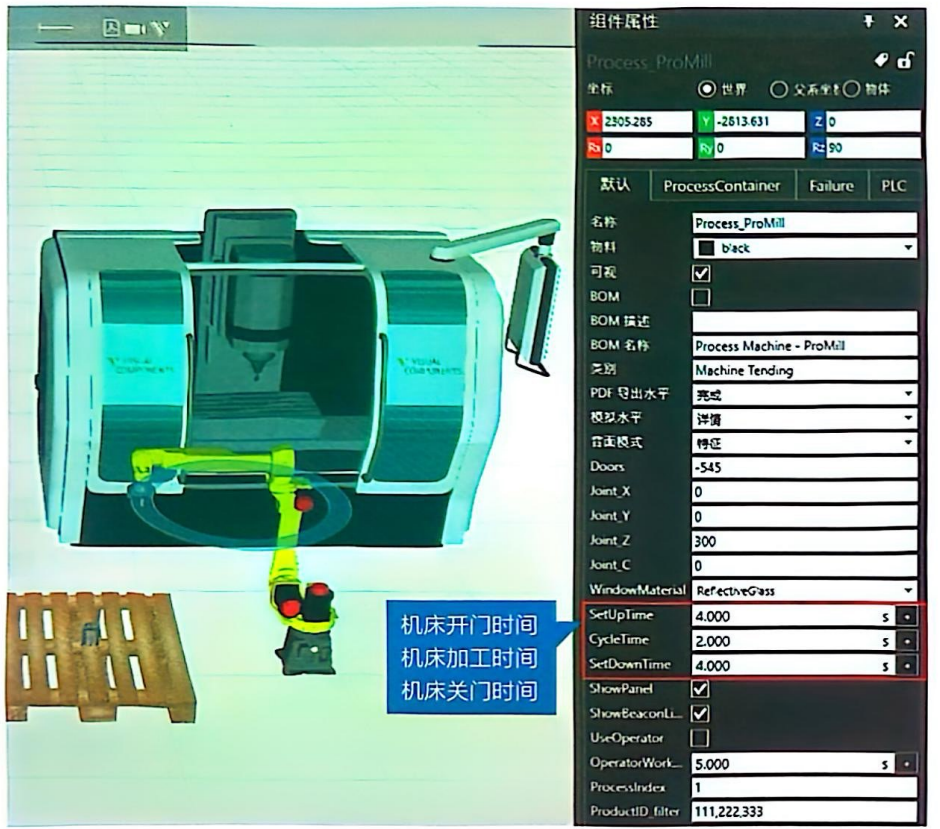Click the Rz rotation field showing 90
The height and width of the screenshot is (829, 940).
[x=872, y=147]
